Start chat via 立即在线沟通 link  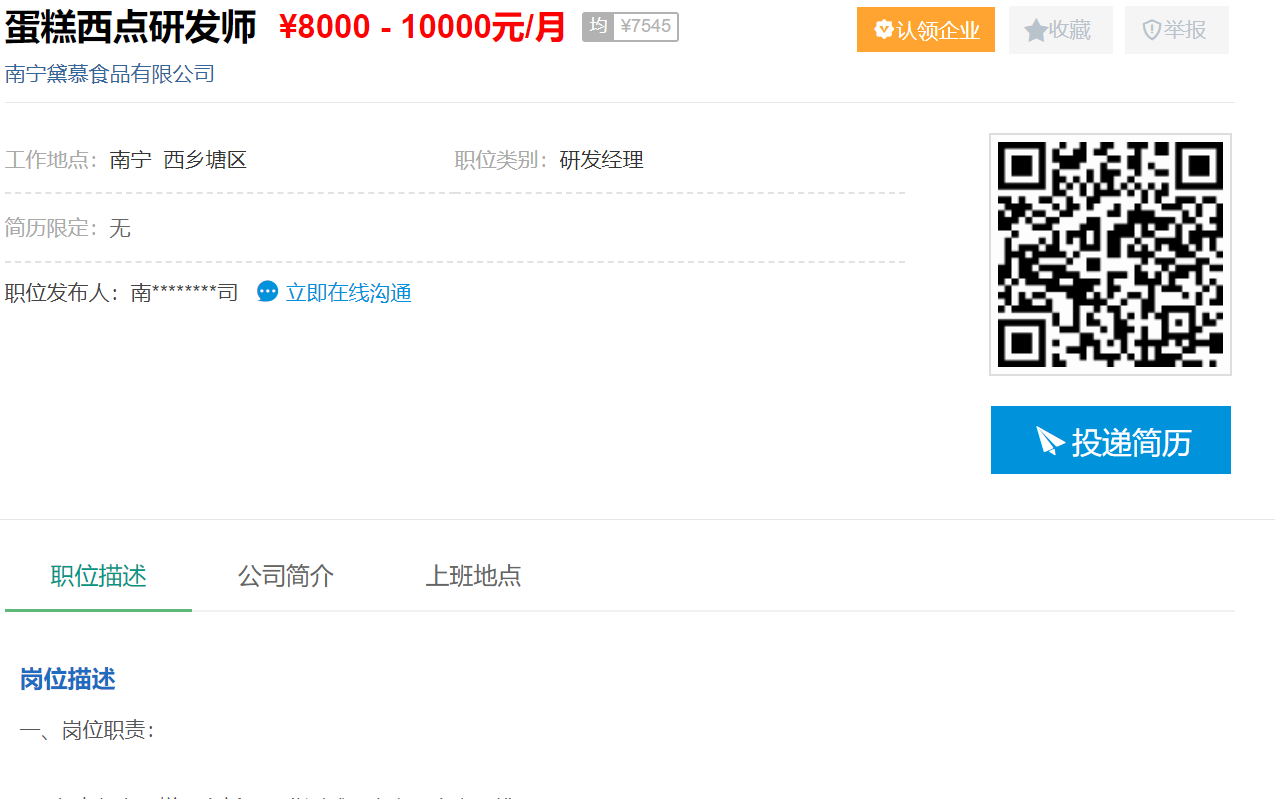[x=348, y=293]
